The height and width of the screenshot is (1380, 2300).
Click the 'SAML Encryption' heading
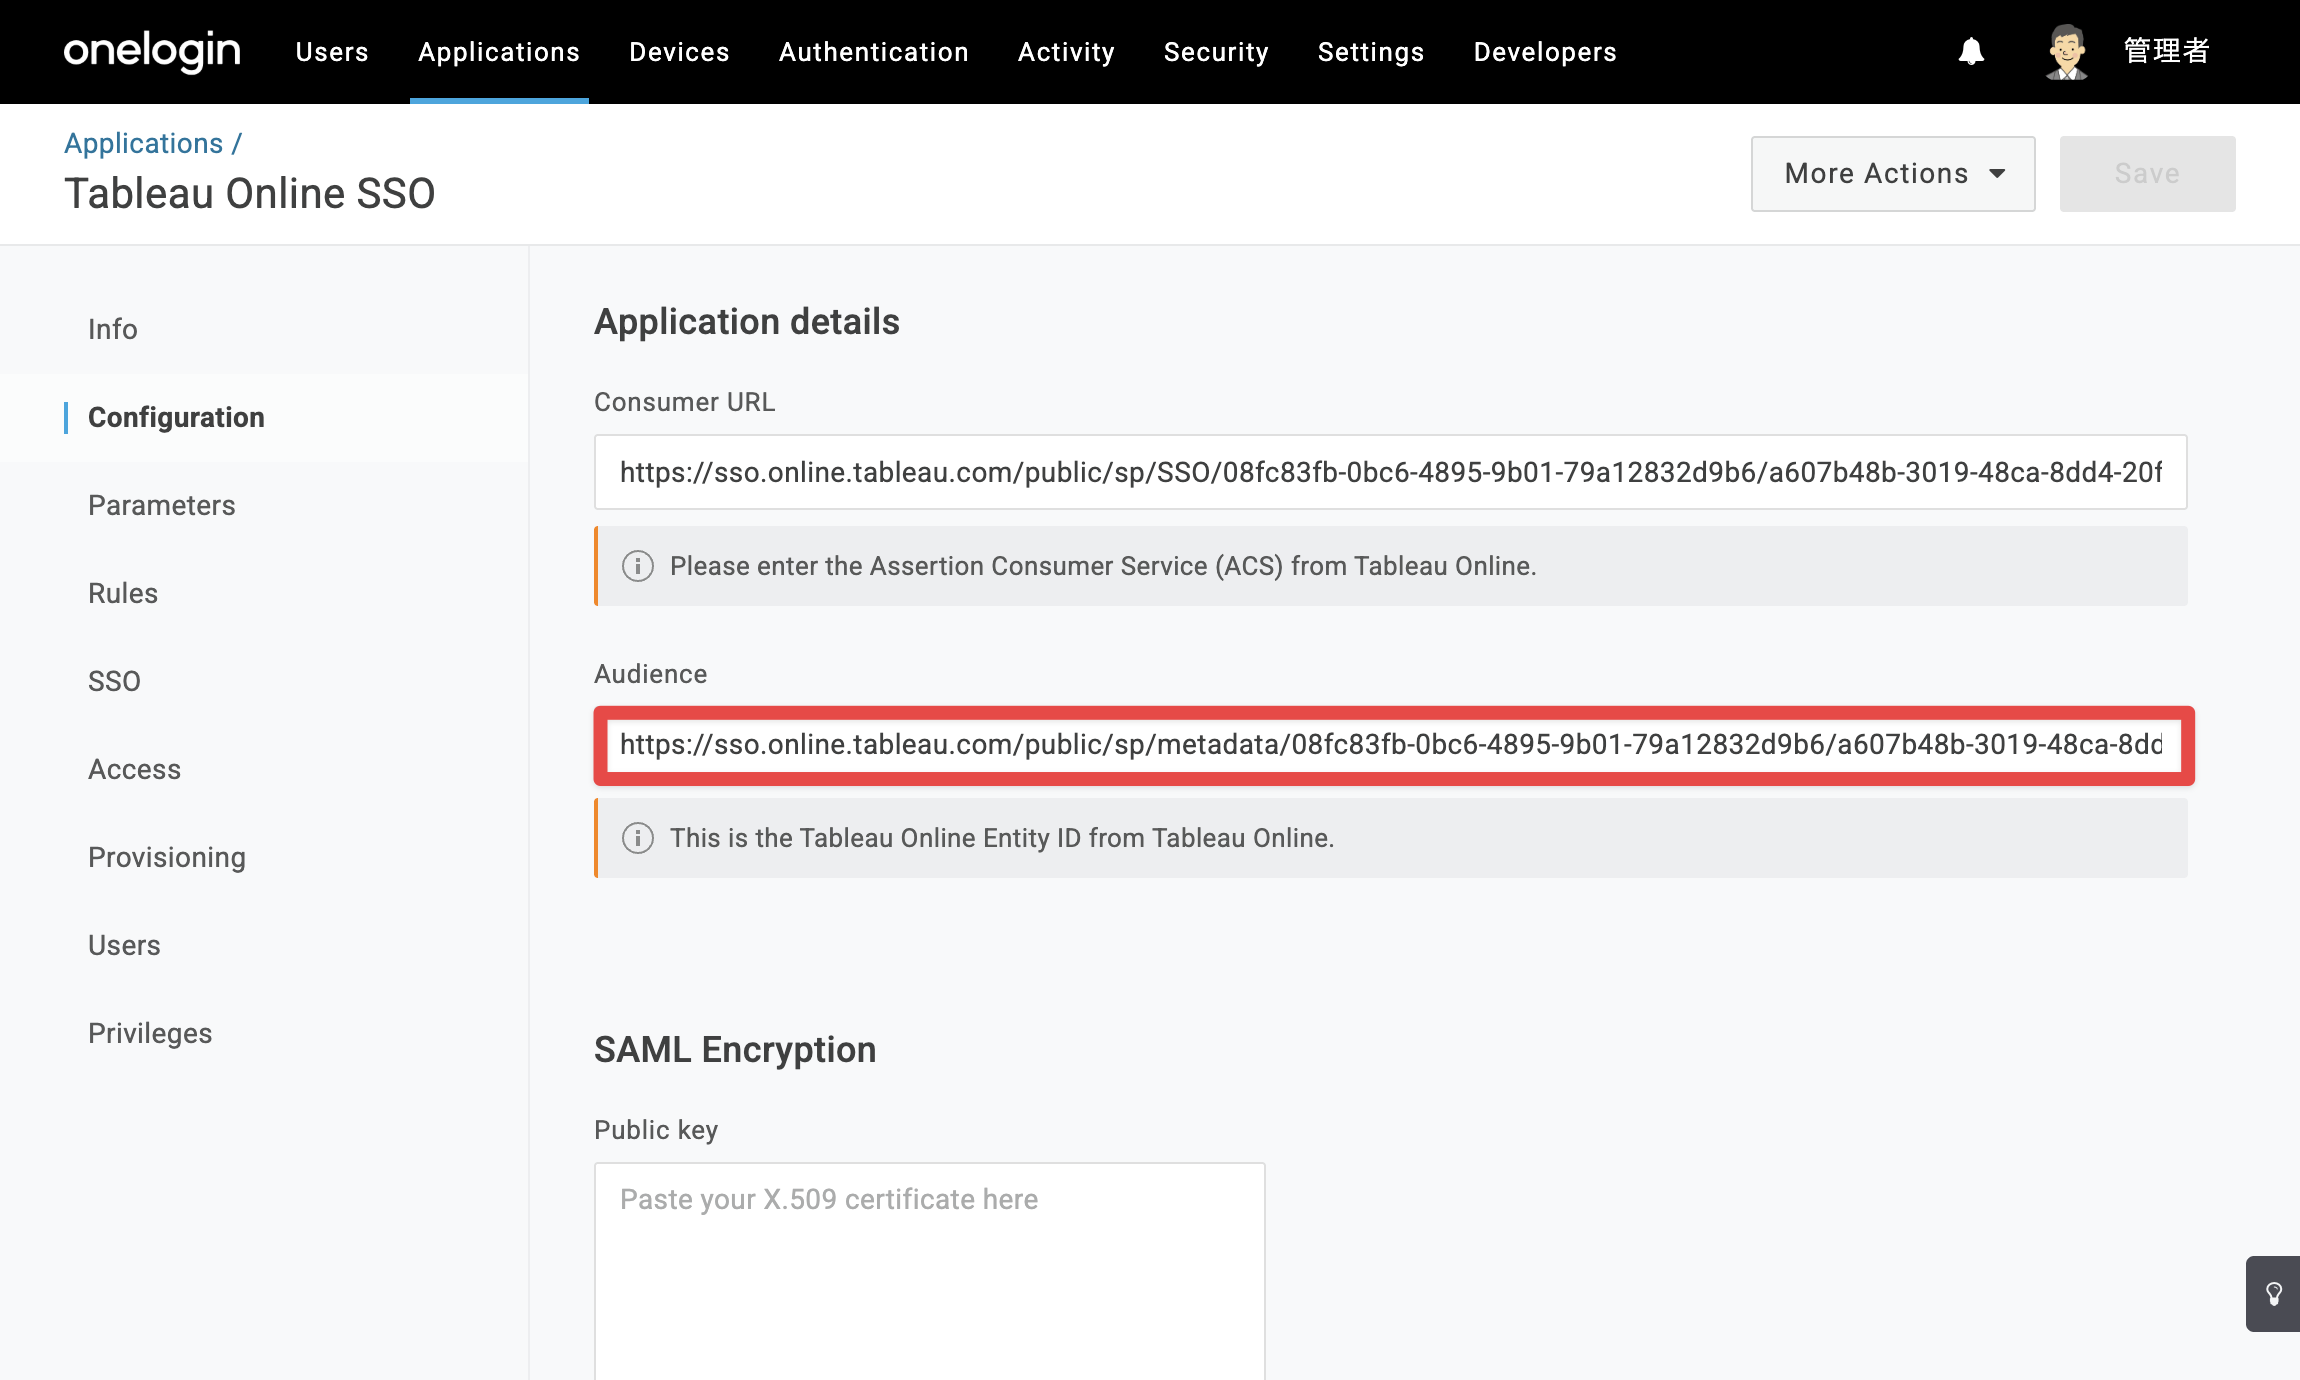(735, 1050)
